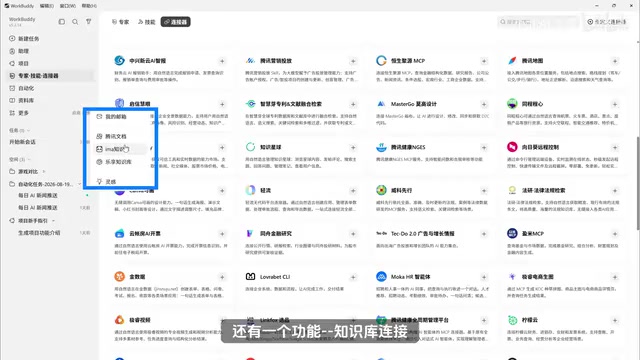The image size is (640, 360).
Task: Click the 极睿视频 logo icon
Action: 120,320
